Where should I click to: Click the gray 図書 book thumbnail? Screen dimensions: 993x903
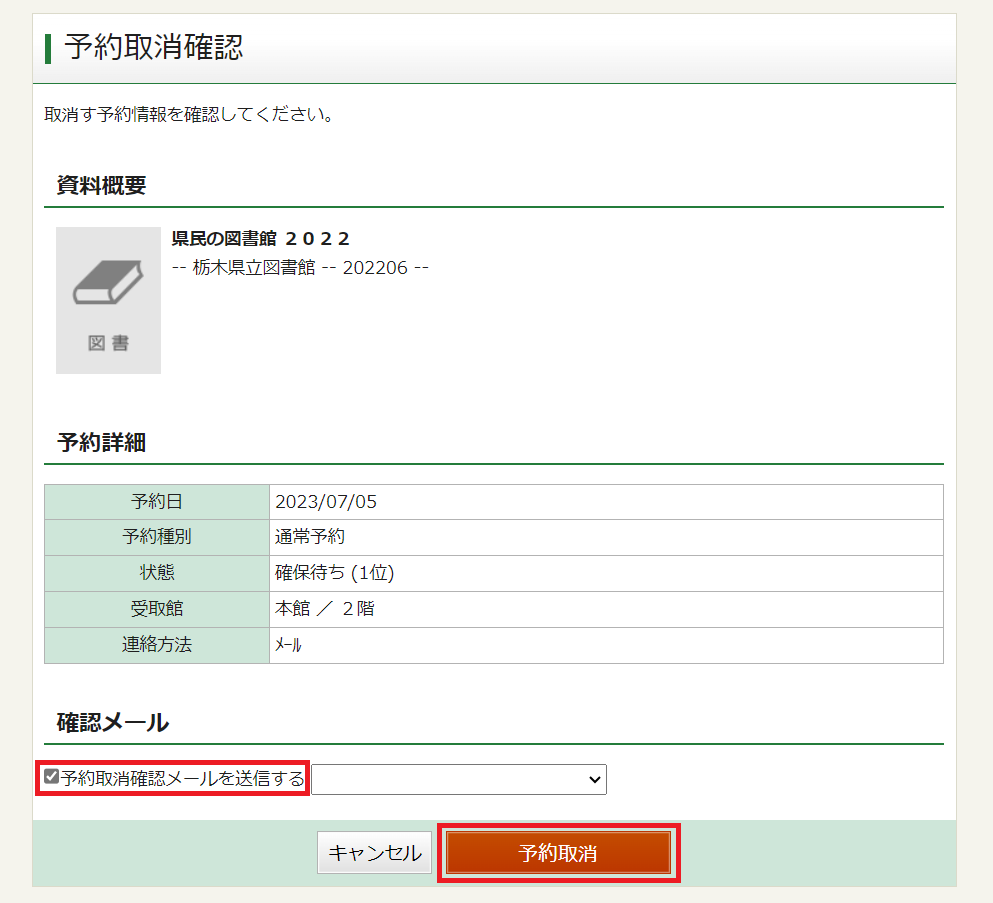tap(108, 300)
